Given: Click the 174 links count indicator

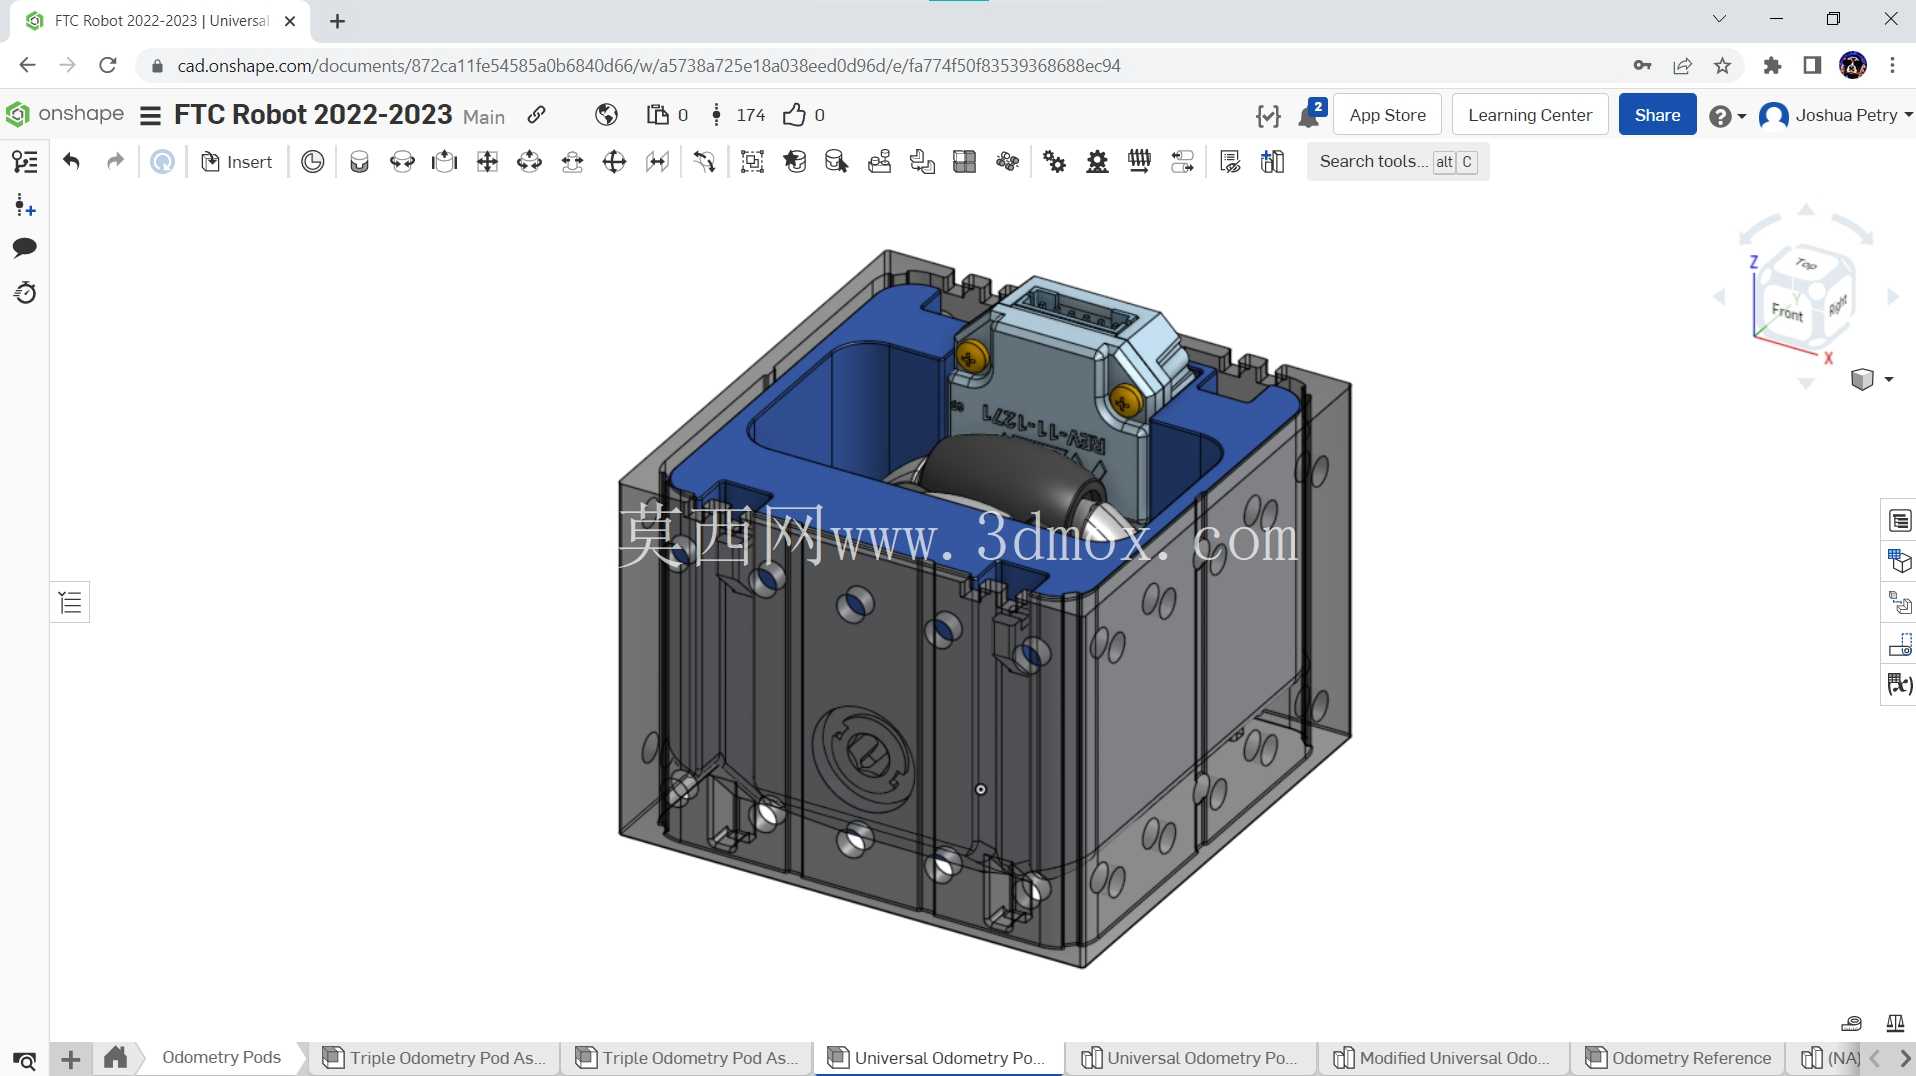Looking at the screenshot, I should (738, 115).
